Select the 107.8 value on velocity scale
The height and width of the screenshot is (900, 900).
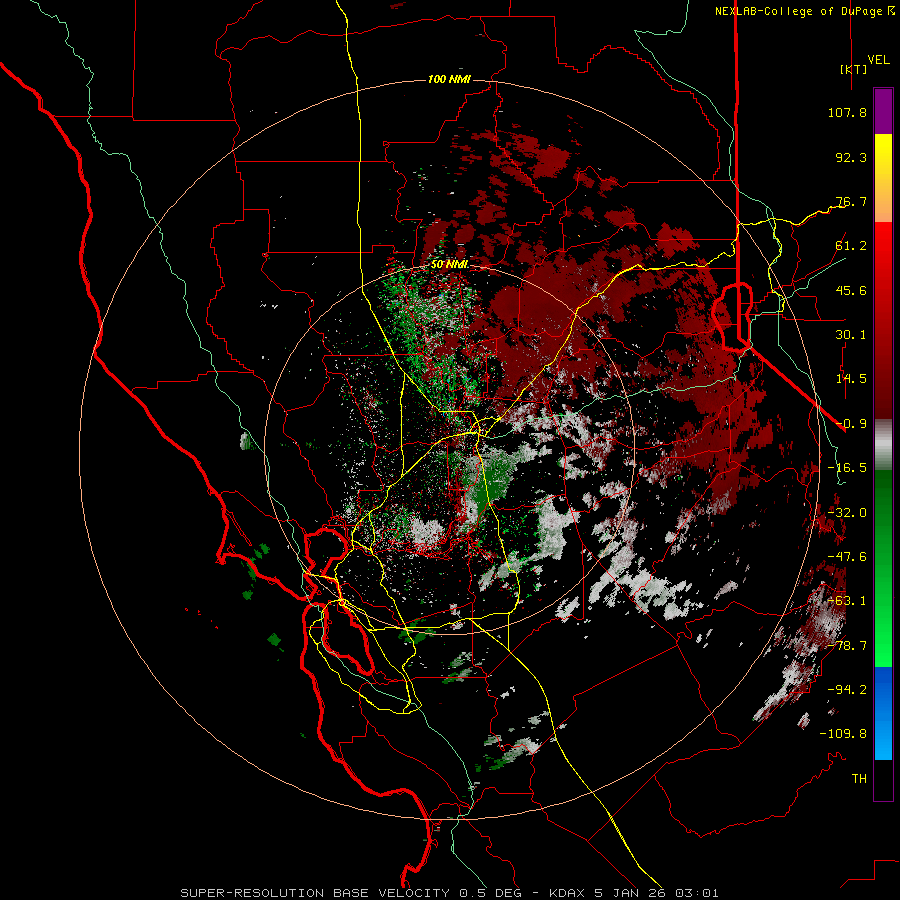pos(847,112)
